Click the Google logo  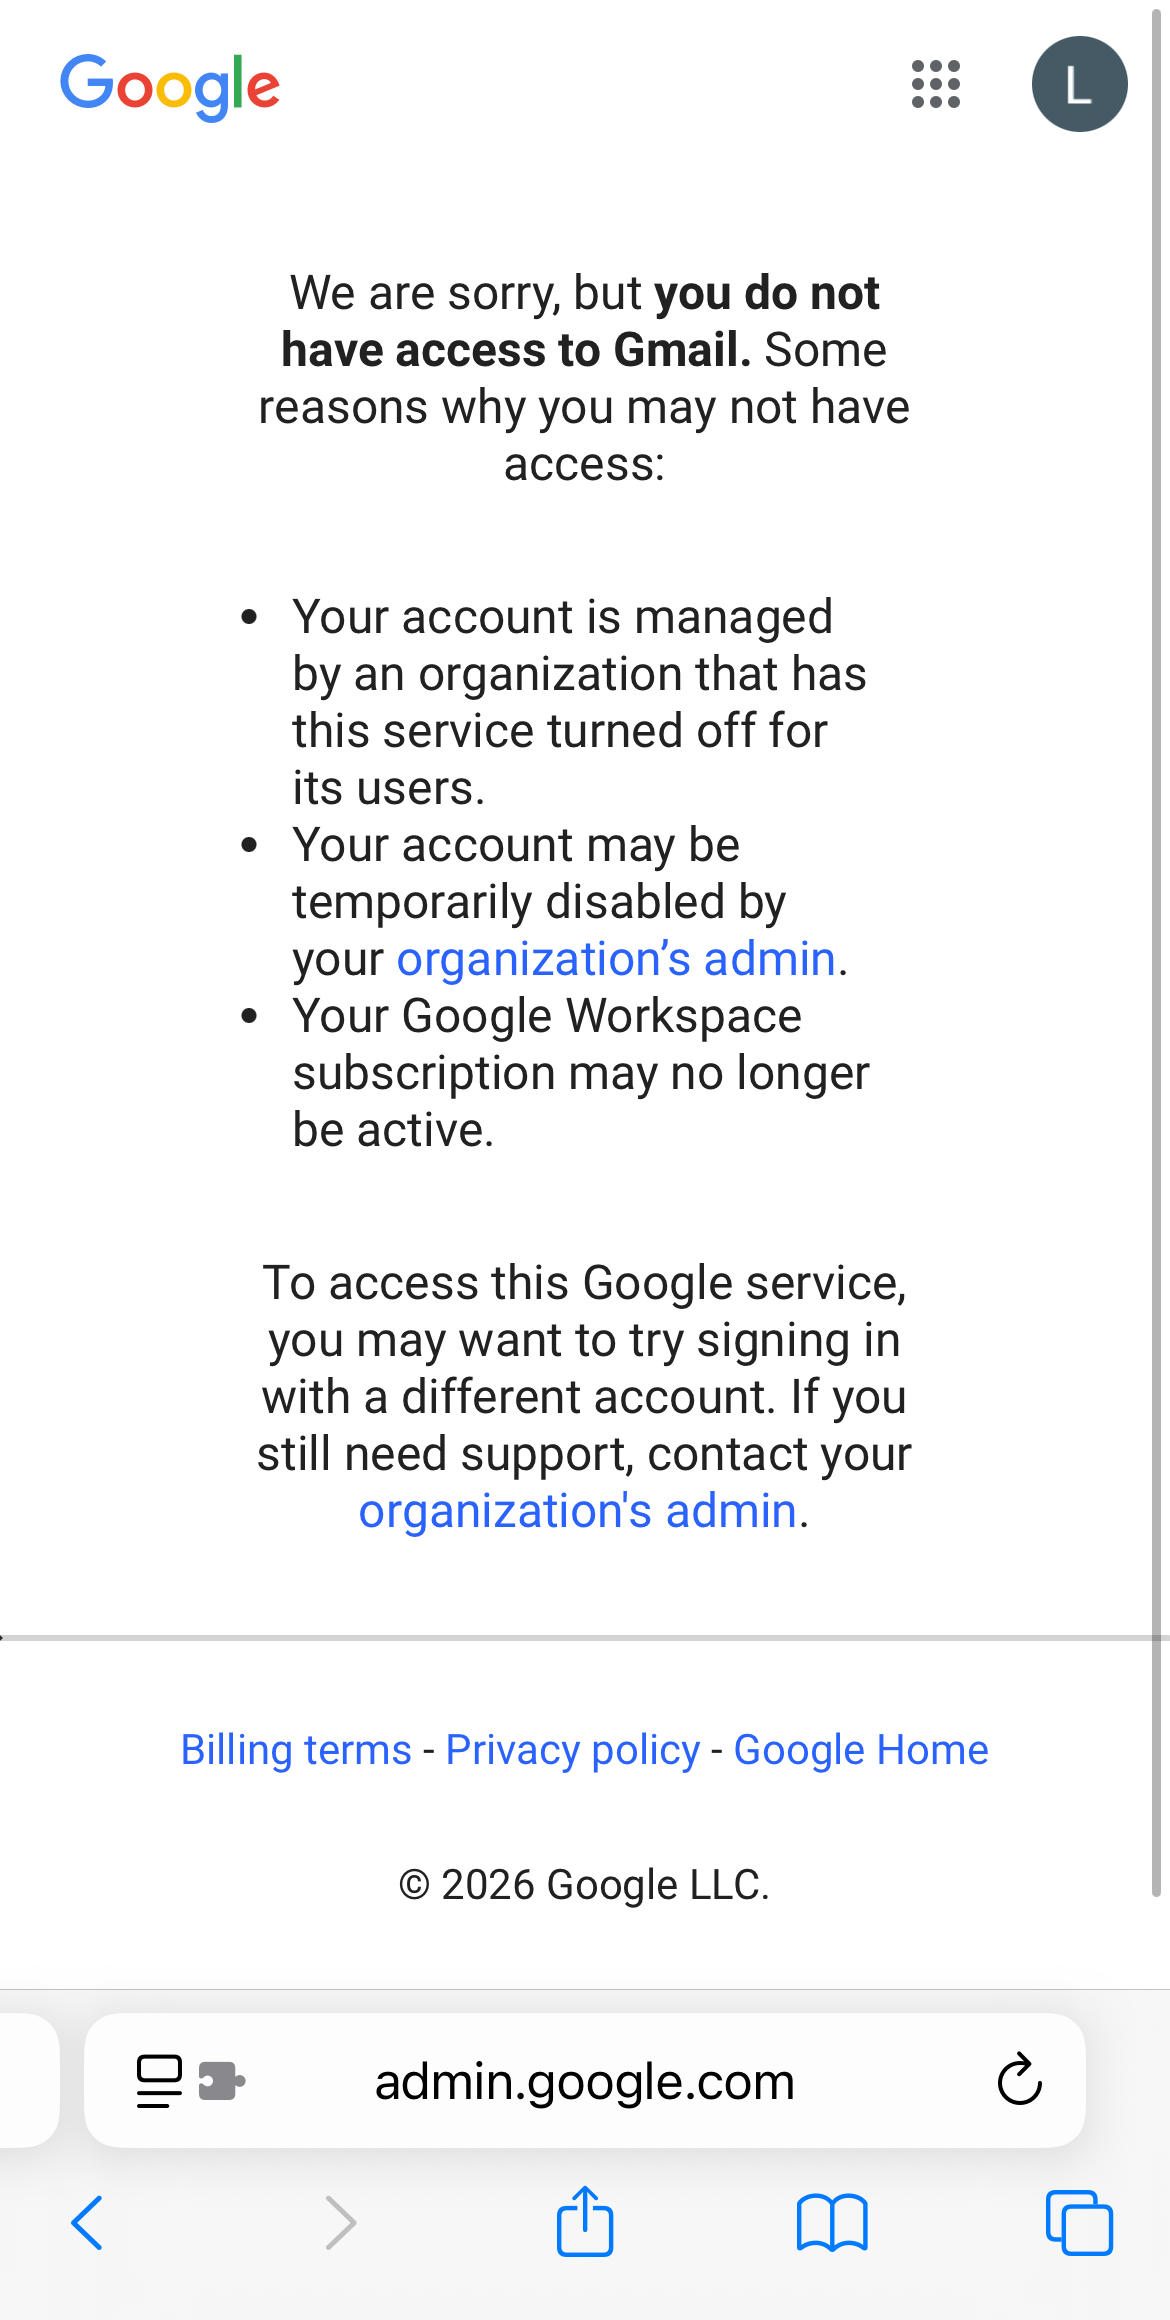coord(170,86)
